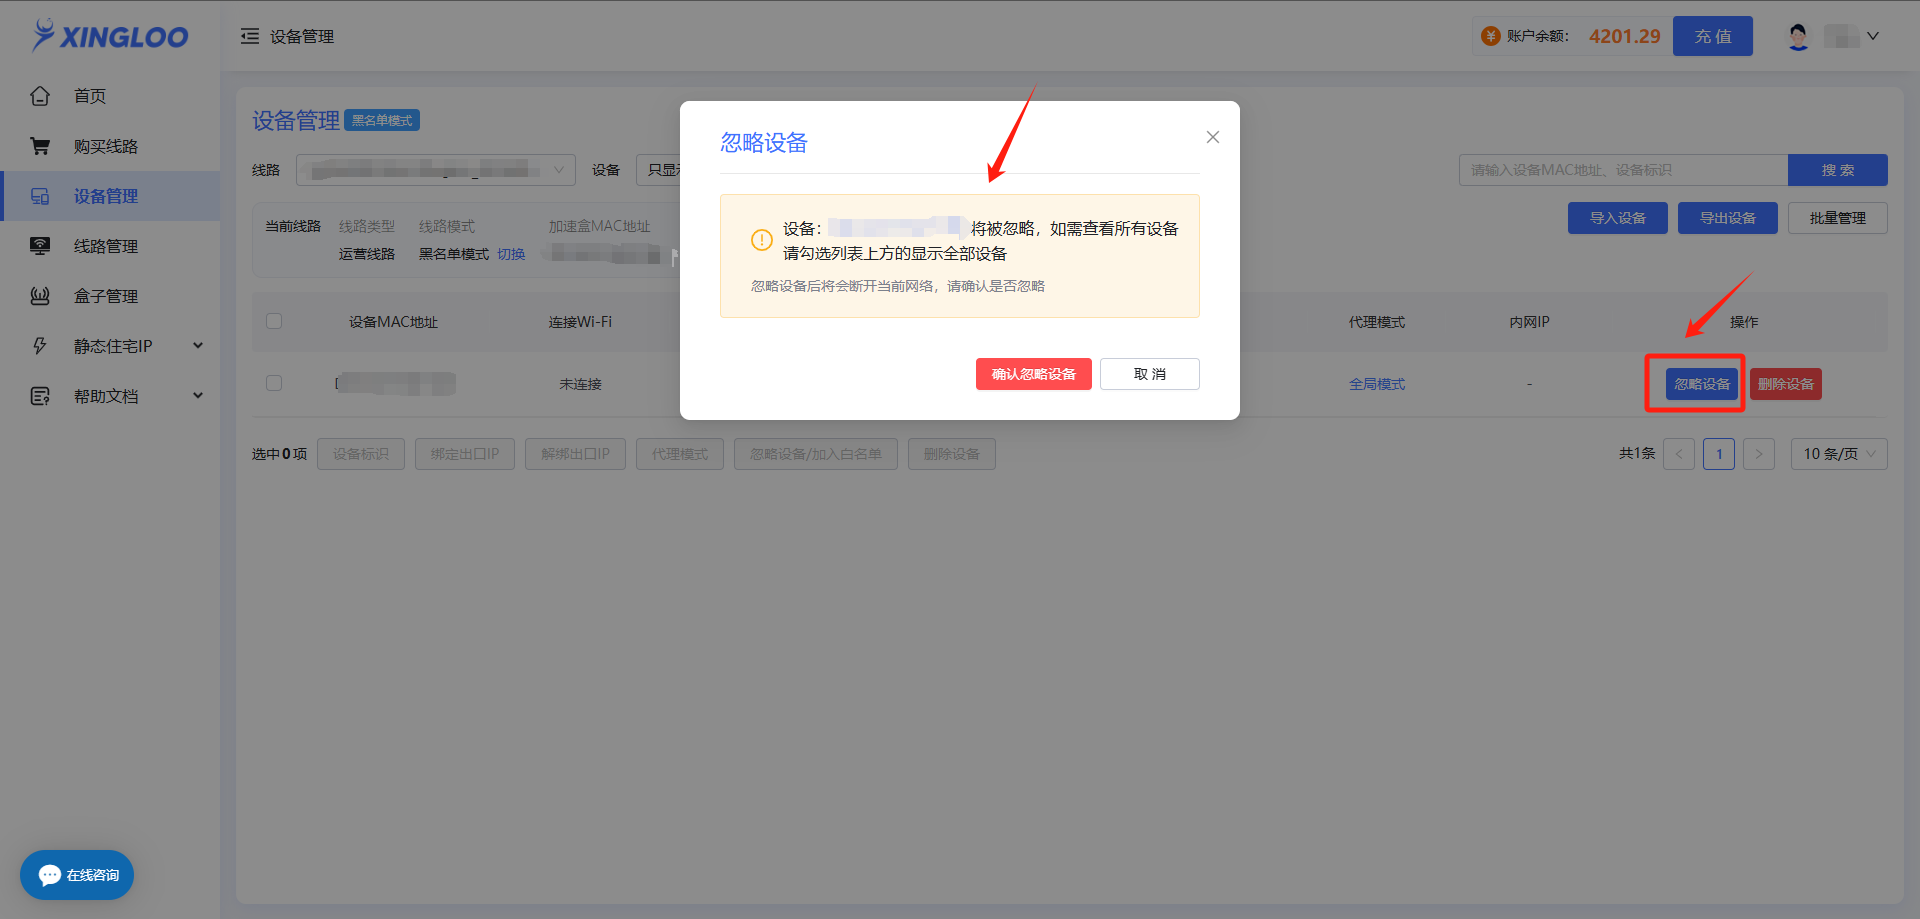Click the home icon beside 首页

coord(40,96)
